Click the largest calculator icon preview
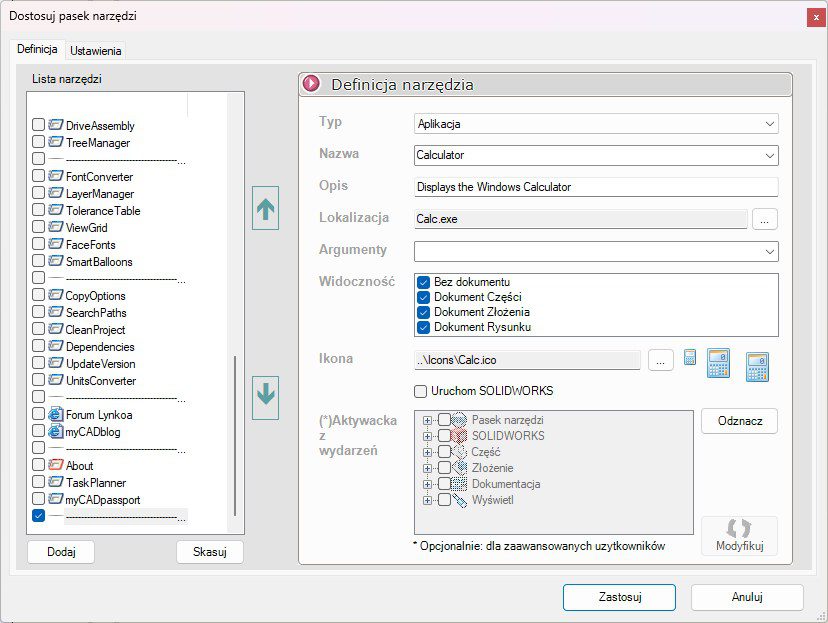The width and height of the screenshot is (828, 623). [x=757, y=366]
